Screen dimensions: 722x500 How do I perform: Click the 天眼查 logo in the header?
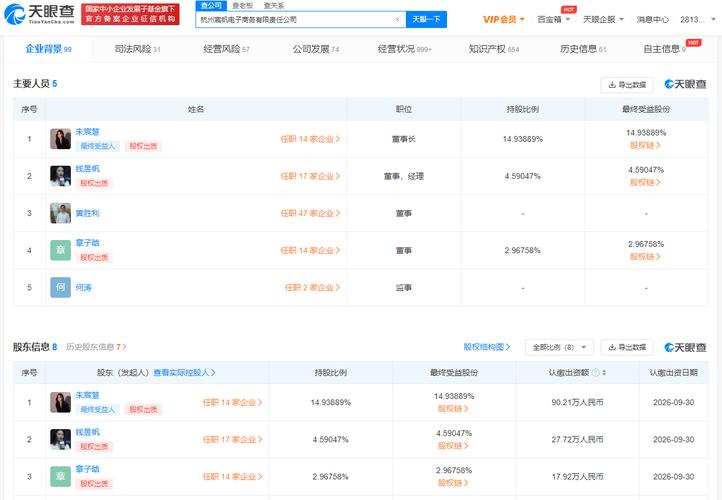(x=40, y=14)
